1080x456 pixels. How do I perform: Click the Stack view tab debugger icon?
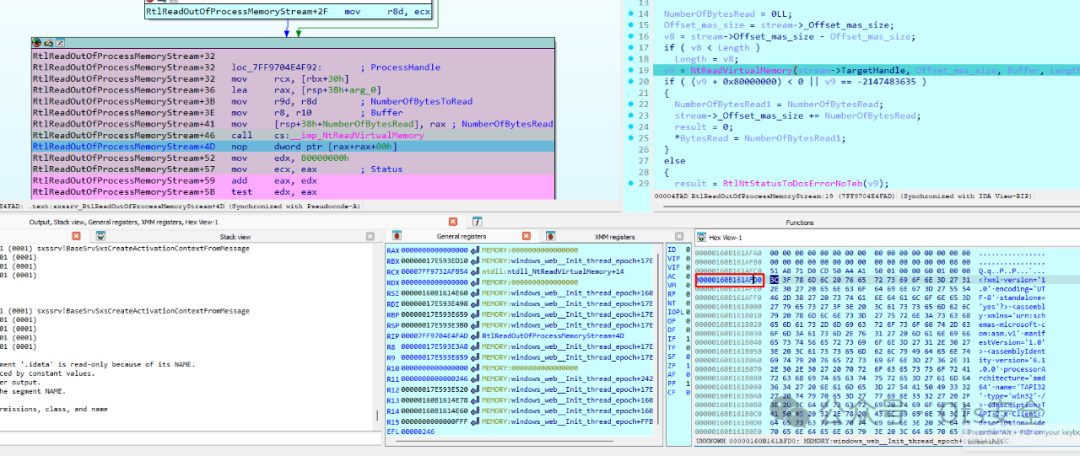(101, 236)
